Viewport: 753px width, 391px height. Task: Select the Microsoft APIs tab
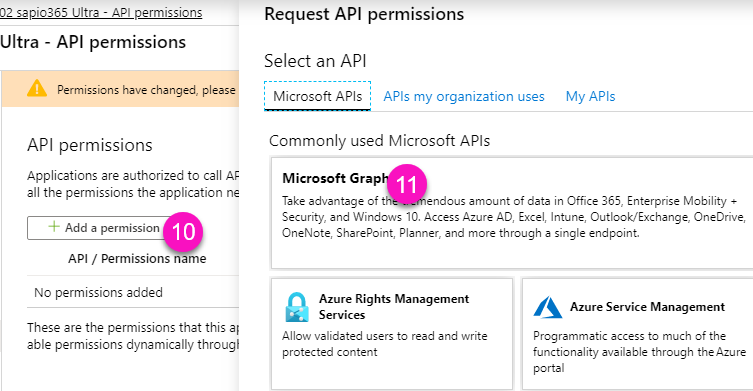click(x=317, y=96)
